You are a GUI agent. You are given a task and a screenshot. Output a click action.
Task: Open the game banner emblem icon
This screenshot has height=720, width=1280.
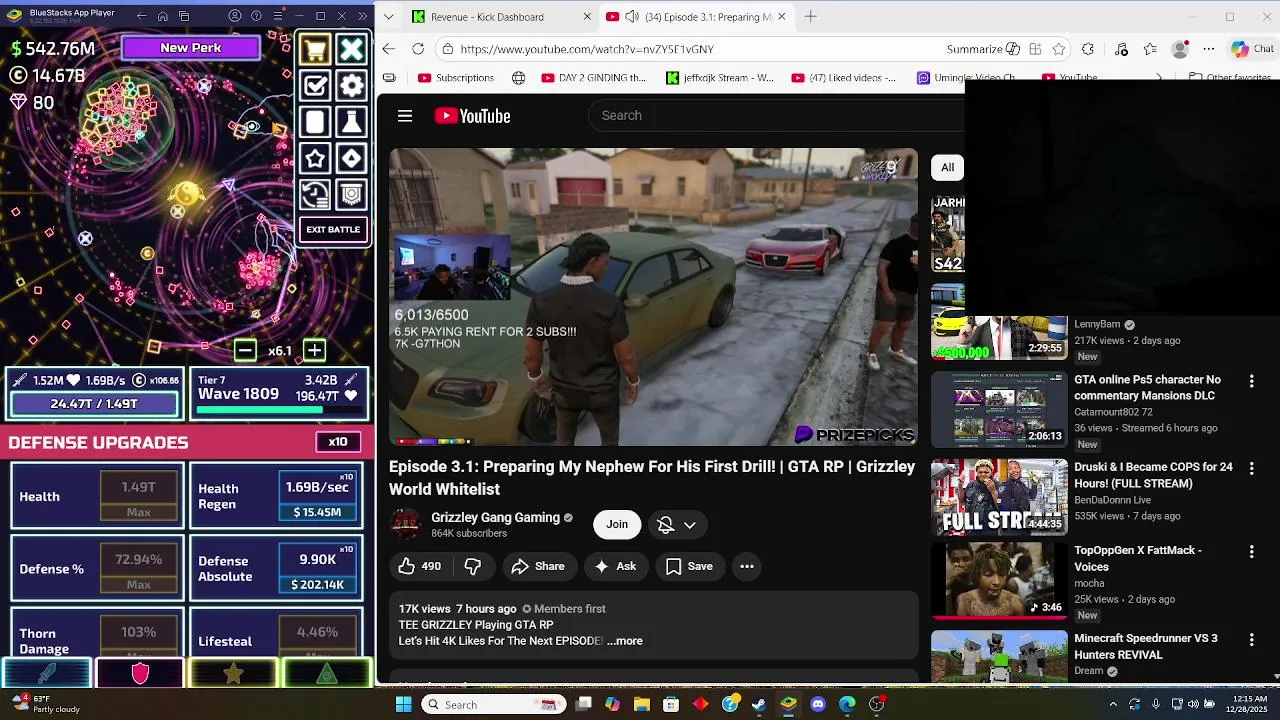coord(351,194)
